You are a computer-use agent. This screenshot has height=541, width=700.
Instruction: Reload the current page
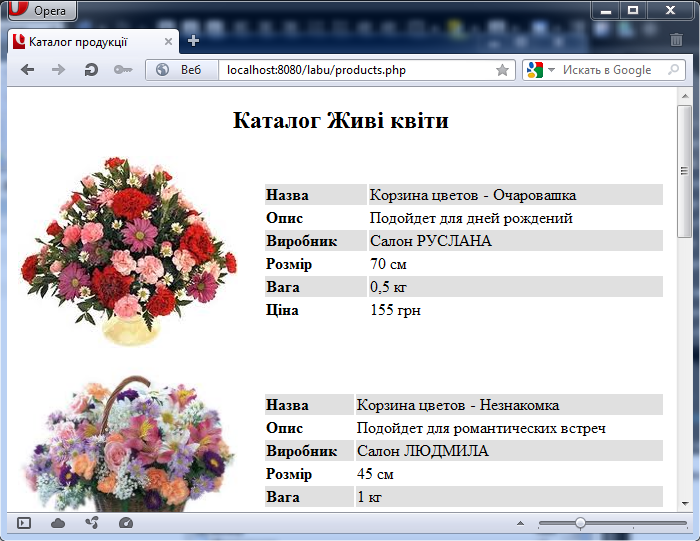click(90, 70)
